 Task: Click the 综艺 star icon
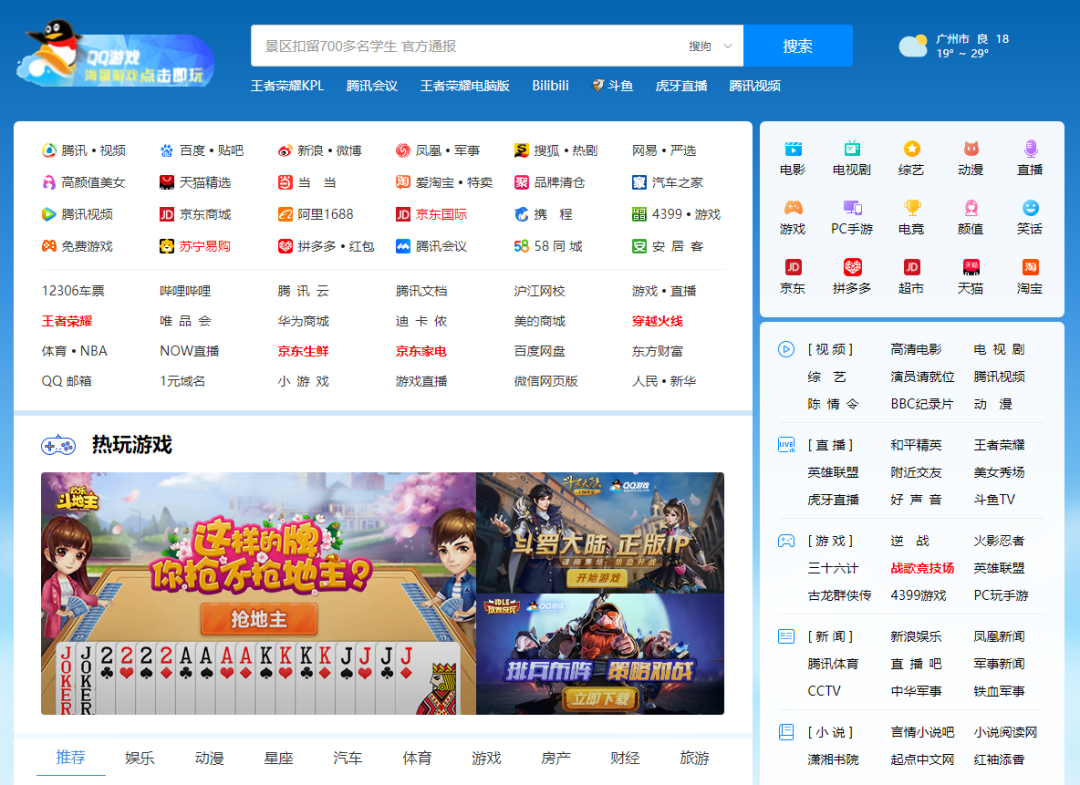pyautogui.click(x=911, y=149)
